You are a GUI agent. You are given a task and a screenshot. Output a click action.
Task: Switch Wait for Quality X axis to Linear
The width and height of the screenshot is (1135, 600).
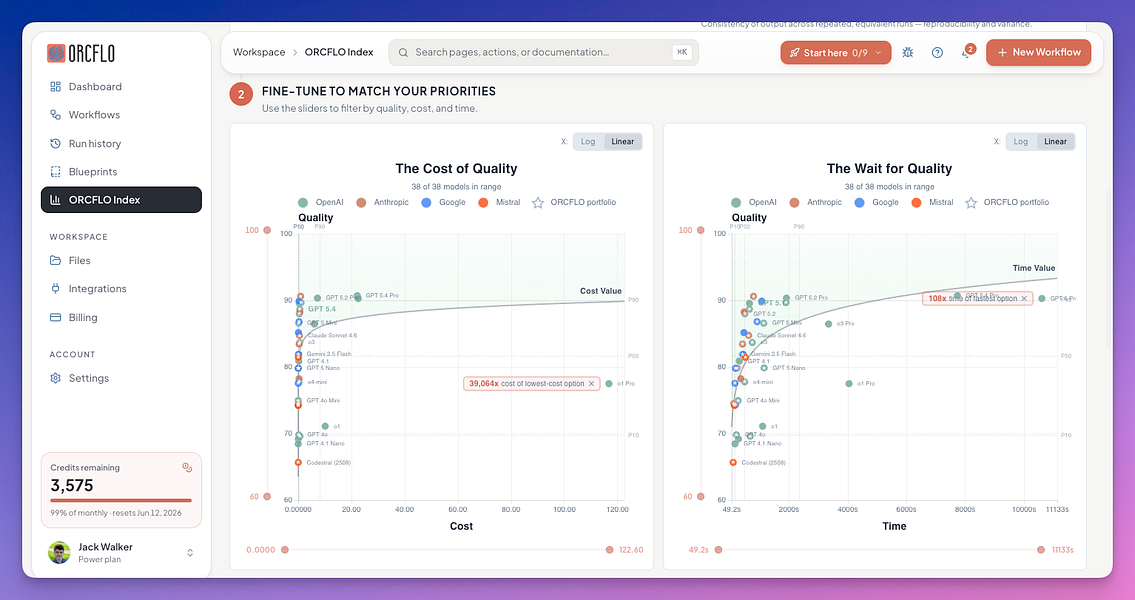(x=1055, y=142)
